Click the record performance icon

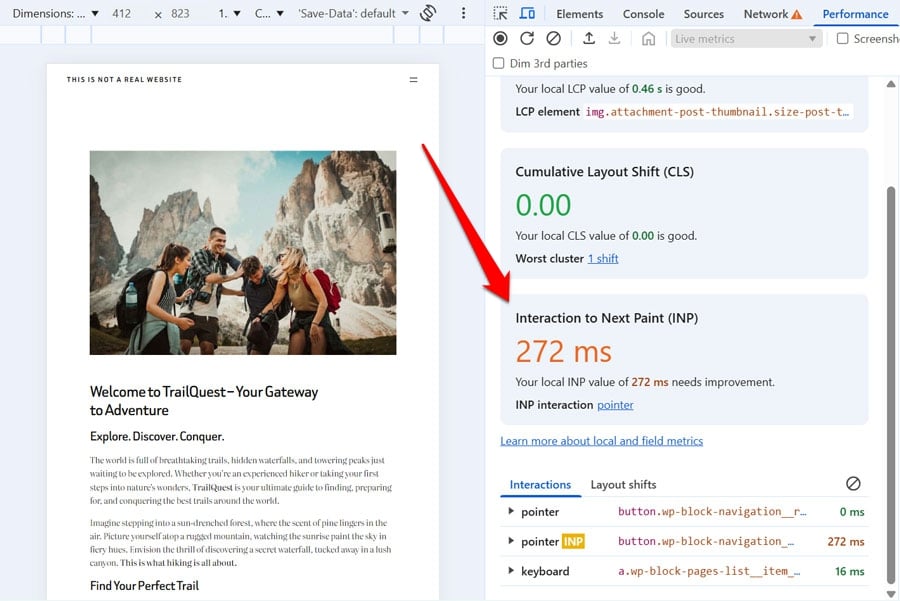click(500, 38)
